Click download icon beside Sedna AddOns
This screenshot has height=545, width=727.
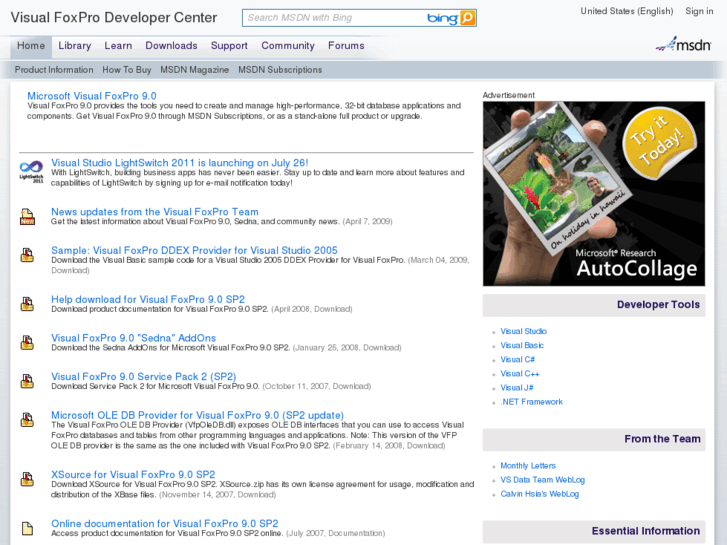click(x=27, y=343)
